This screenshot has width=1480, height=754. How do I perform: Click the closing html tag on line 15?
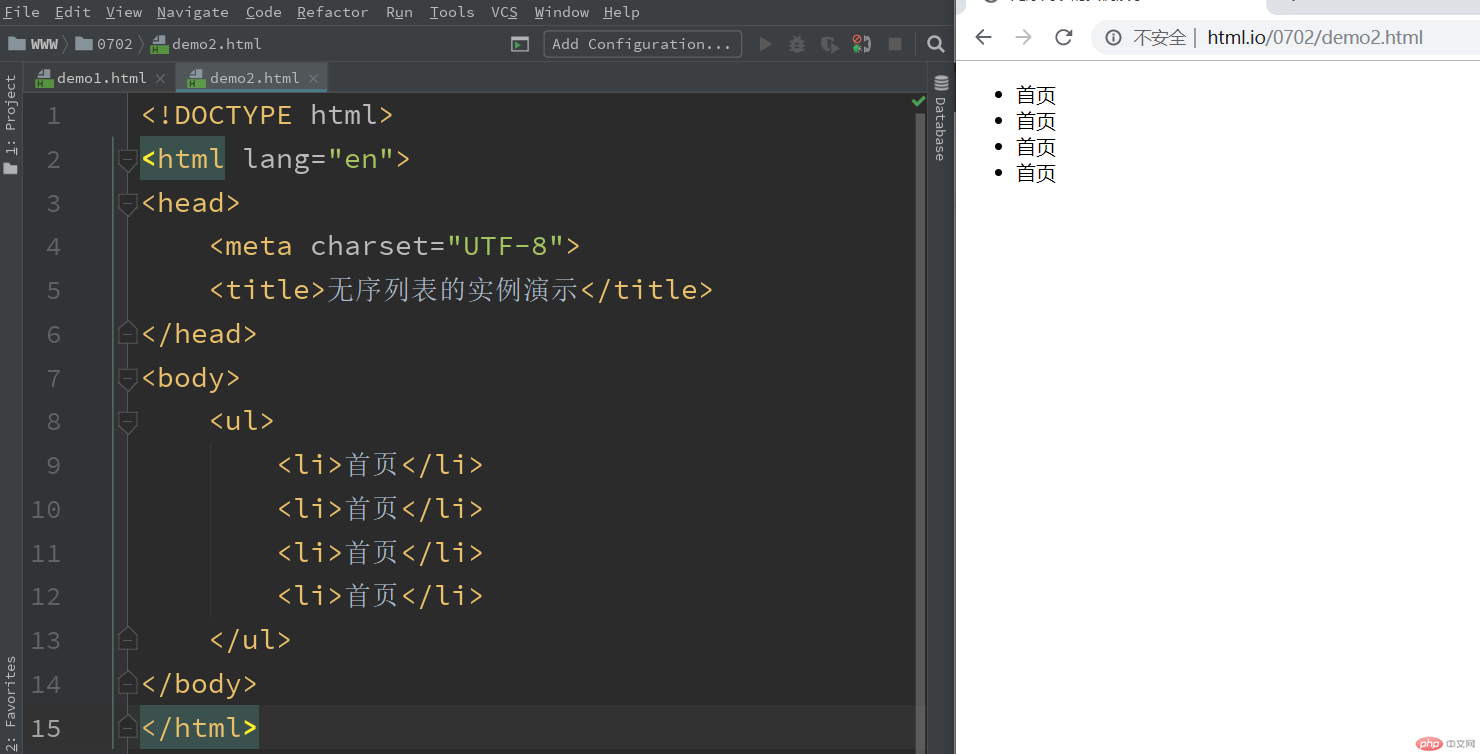click(x=199, y=727)
